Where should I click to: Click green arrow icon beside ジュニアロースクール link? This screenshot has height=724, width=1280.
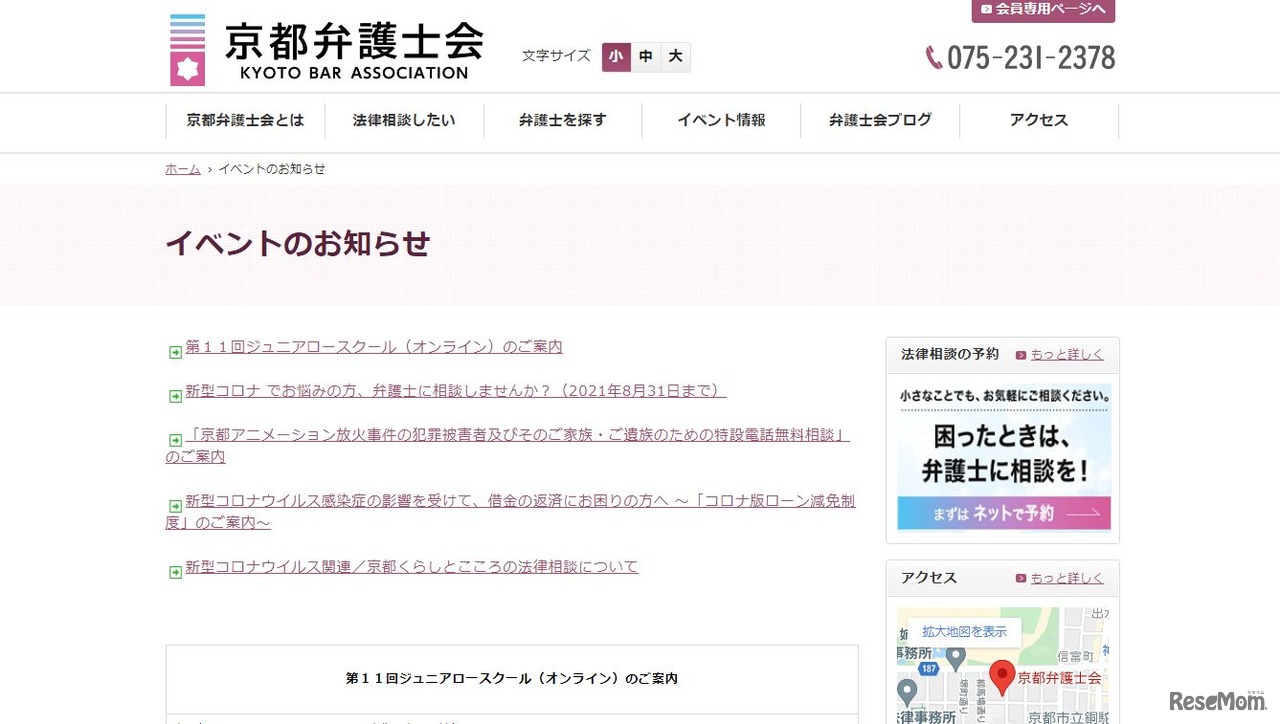click(x=174, y=352)
